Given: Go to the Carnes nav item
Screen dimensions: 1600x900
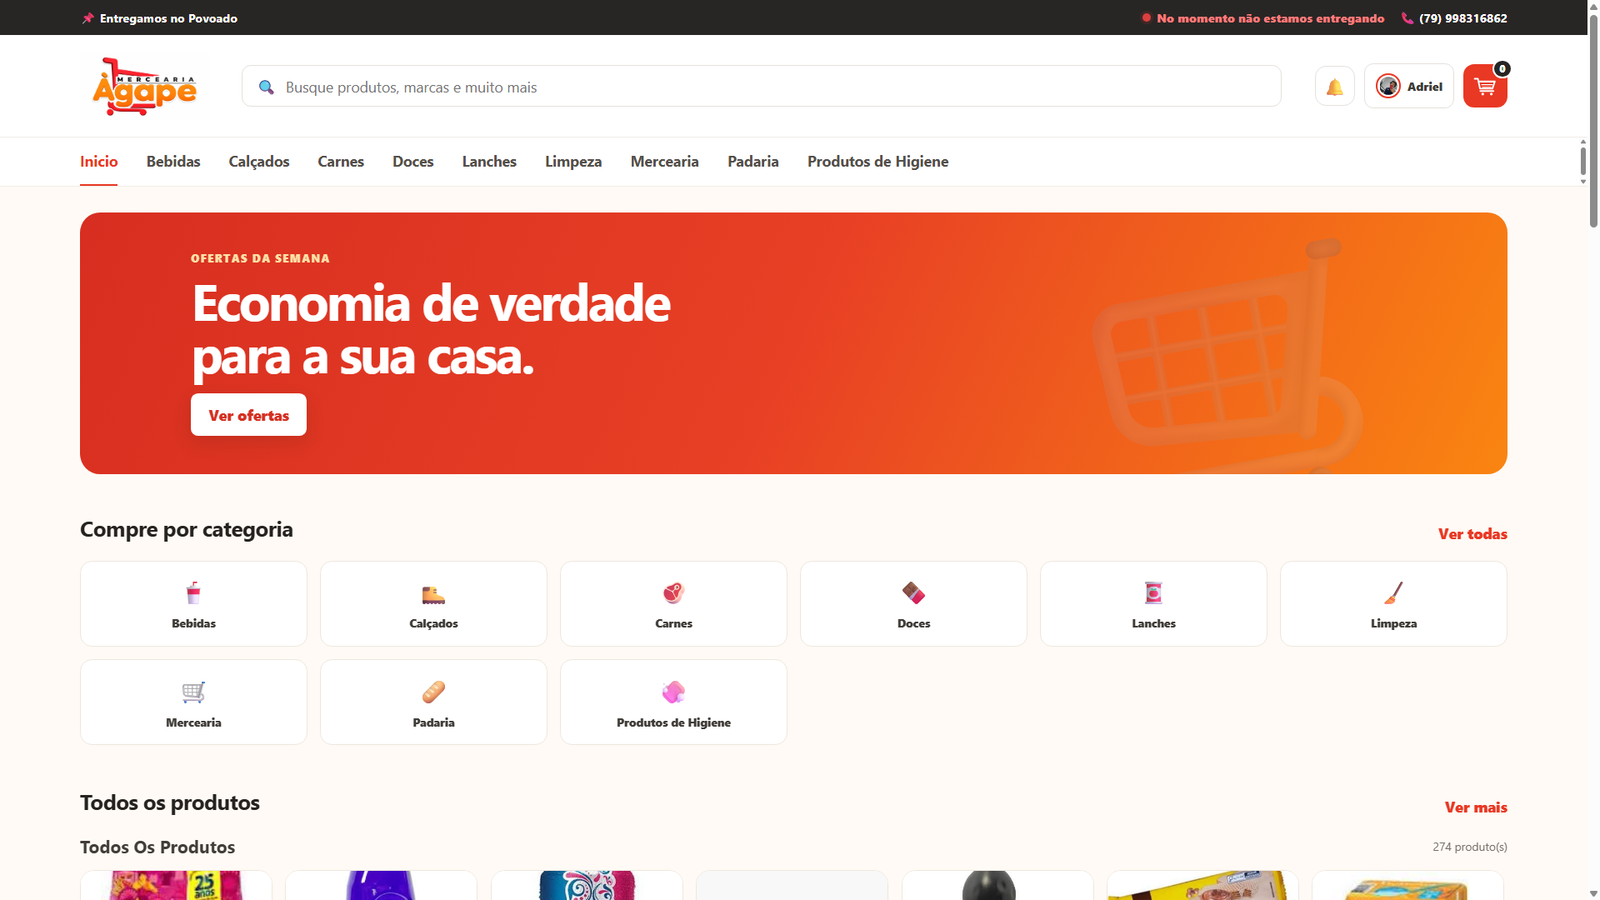Looking at the screenshot, I should click(341, 161).
